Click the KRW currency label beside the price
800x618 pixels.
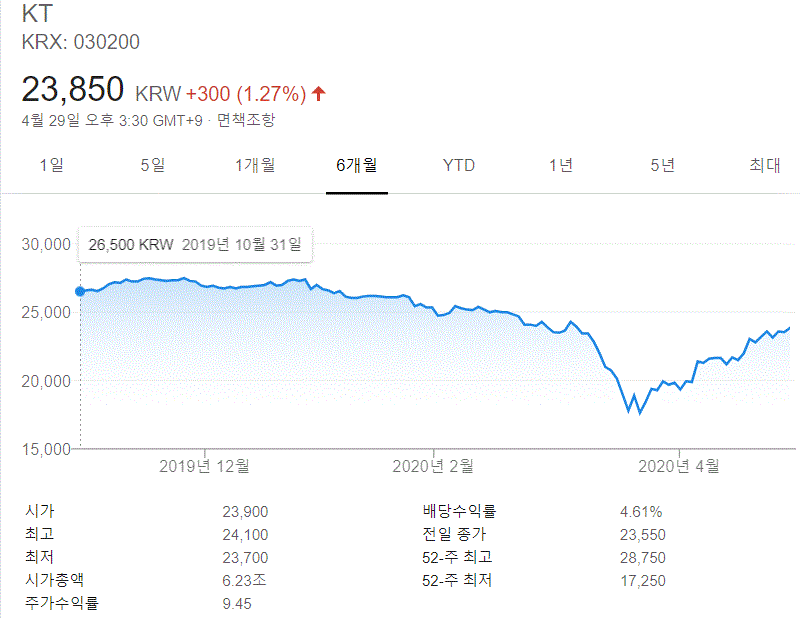(x=158, y=94)
